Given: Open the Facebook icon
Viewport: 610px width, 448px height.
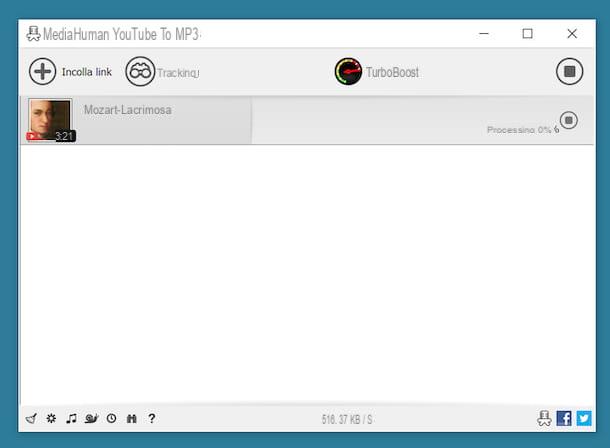Looking at the screenshot, I should (x=564, y=419).
